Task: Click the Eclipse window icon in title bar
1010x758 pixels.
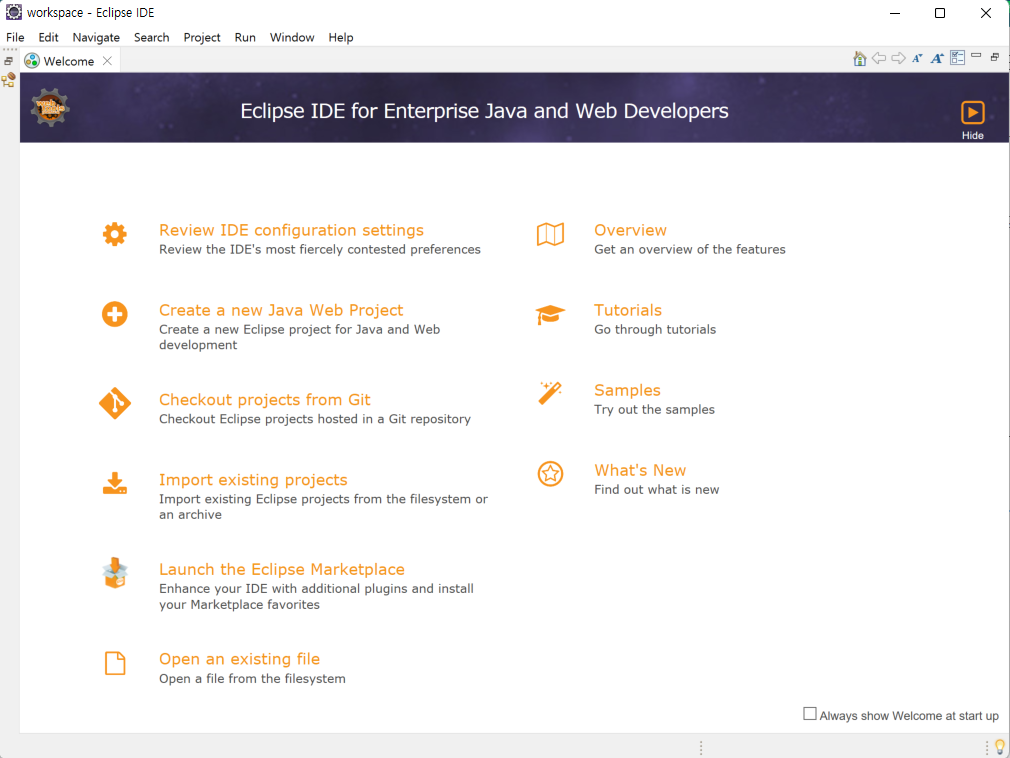Action: coord(14,12)
